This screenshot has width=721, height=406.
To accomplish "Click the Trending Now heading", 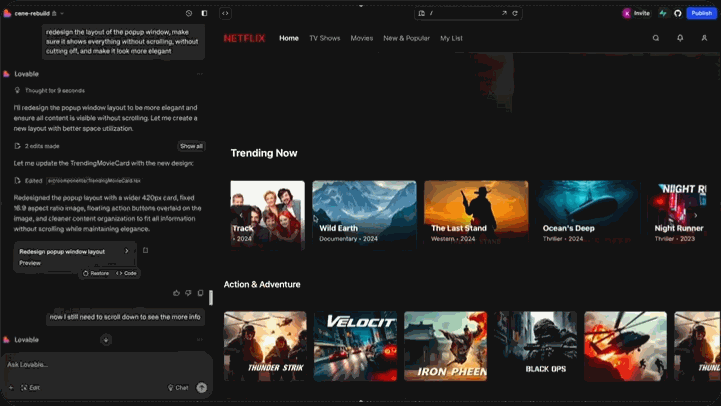I will click(x=264, y=153).
